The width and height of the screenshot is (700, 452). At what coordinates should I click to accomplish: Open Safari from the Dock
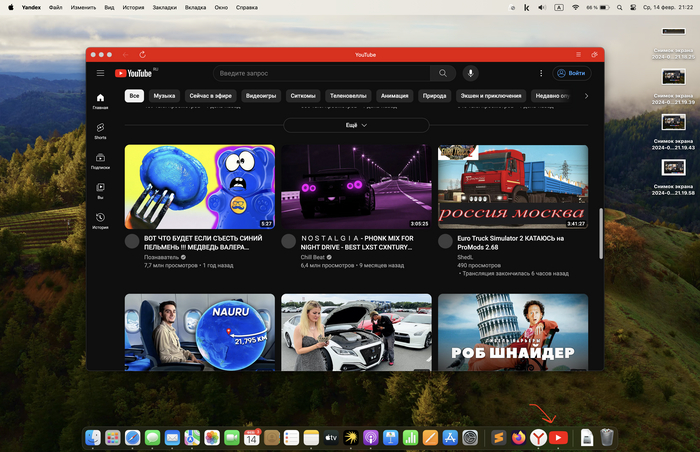pyautogui.click(x=133, y=438)
